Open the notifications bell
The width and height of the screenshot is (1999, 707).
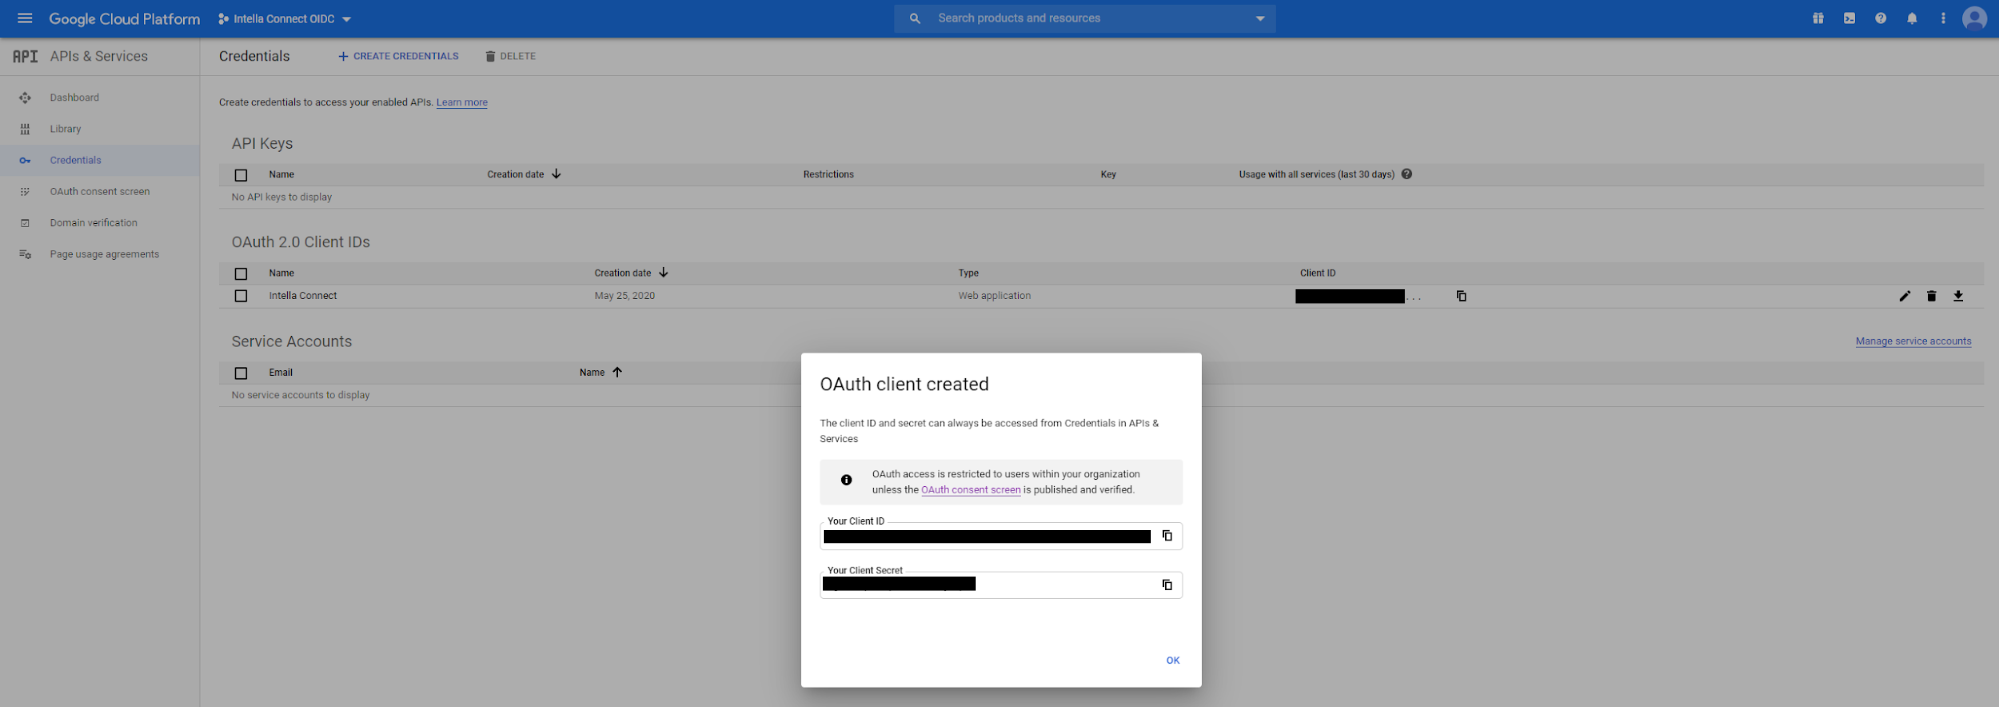tap(1911, 19)
